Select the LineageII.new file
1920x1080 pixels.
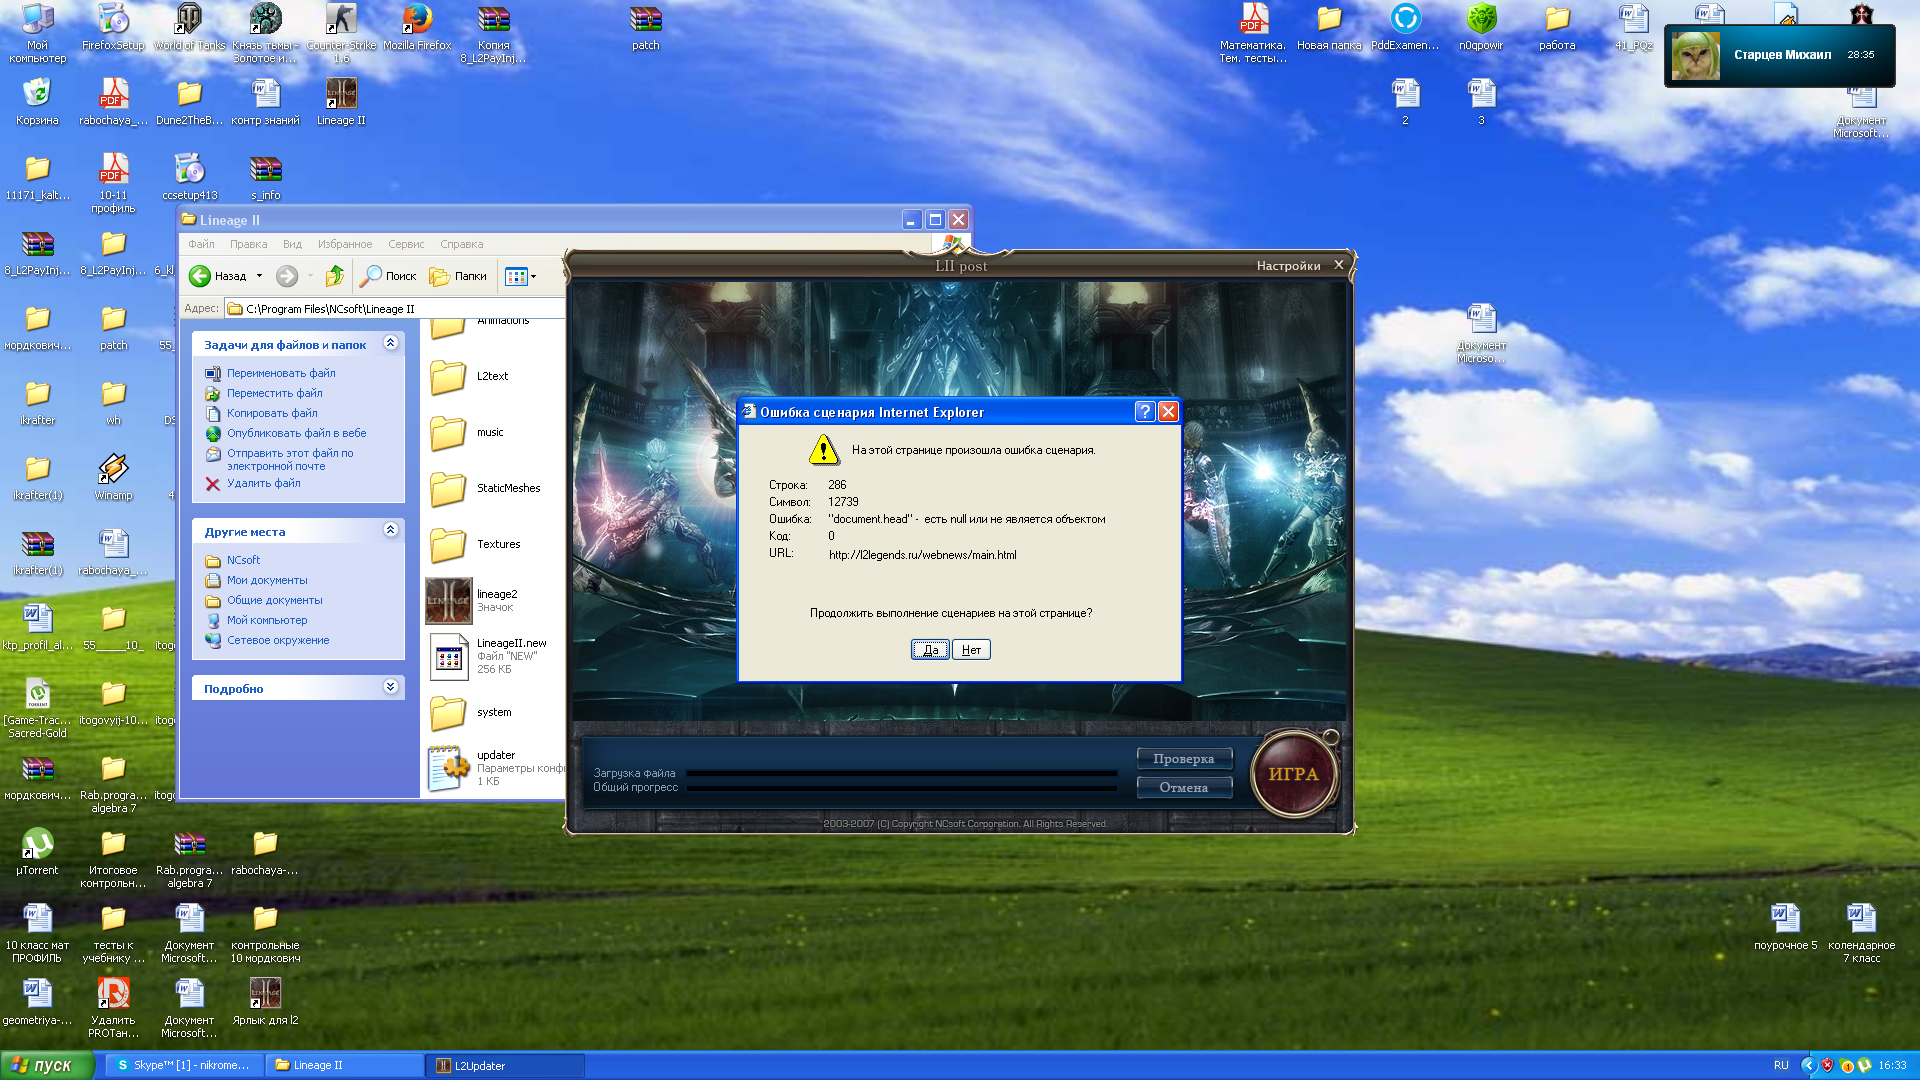click(x=488, y=656)
